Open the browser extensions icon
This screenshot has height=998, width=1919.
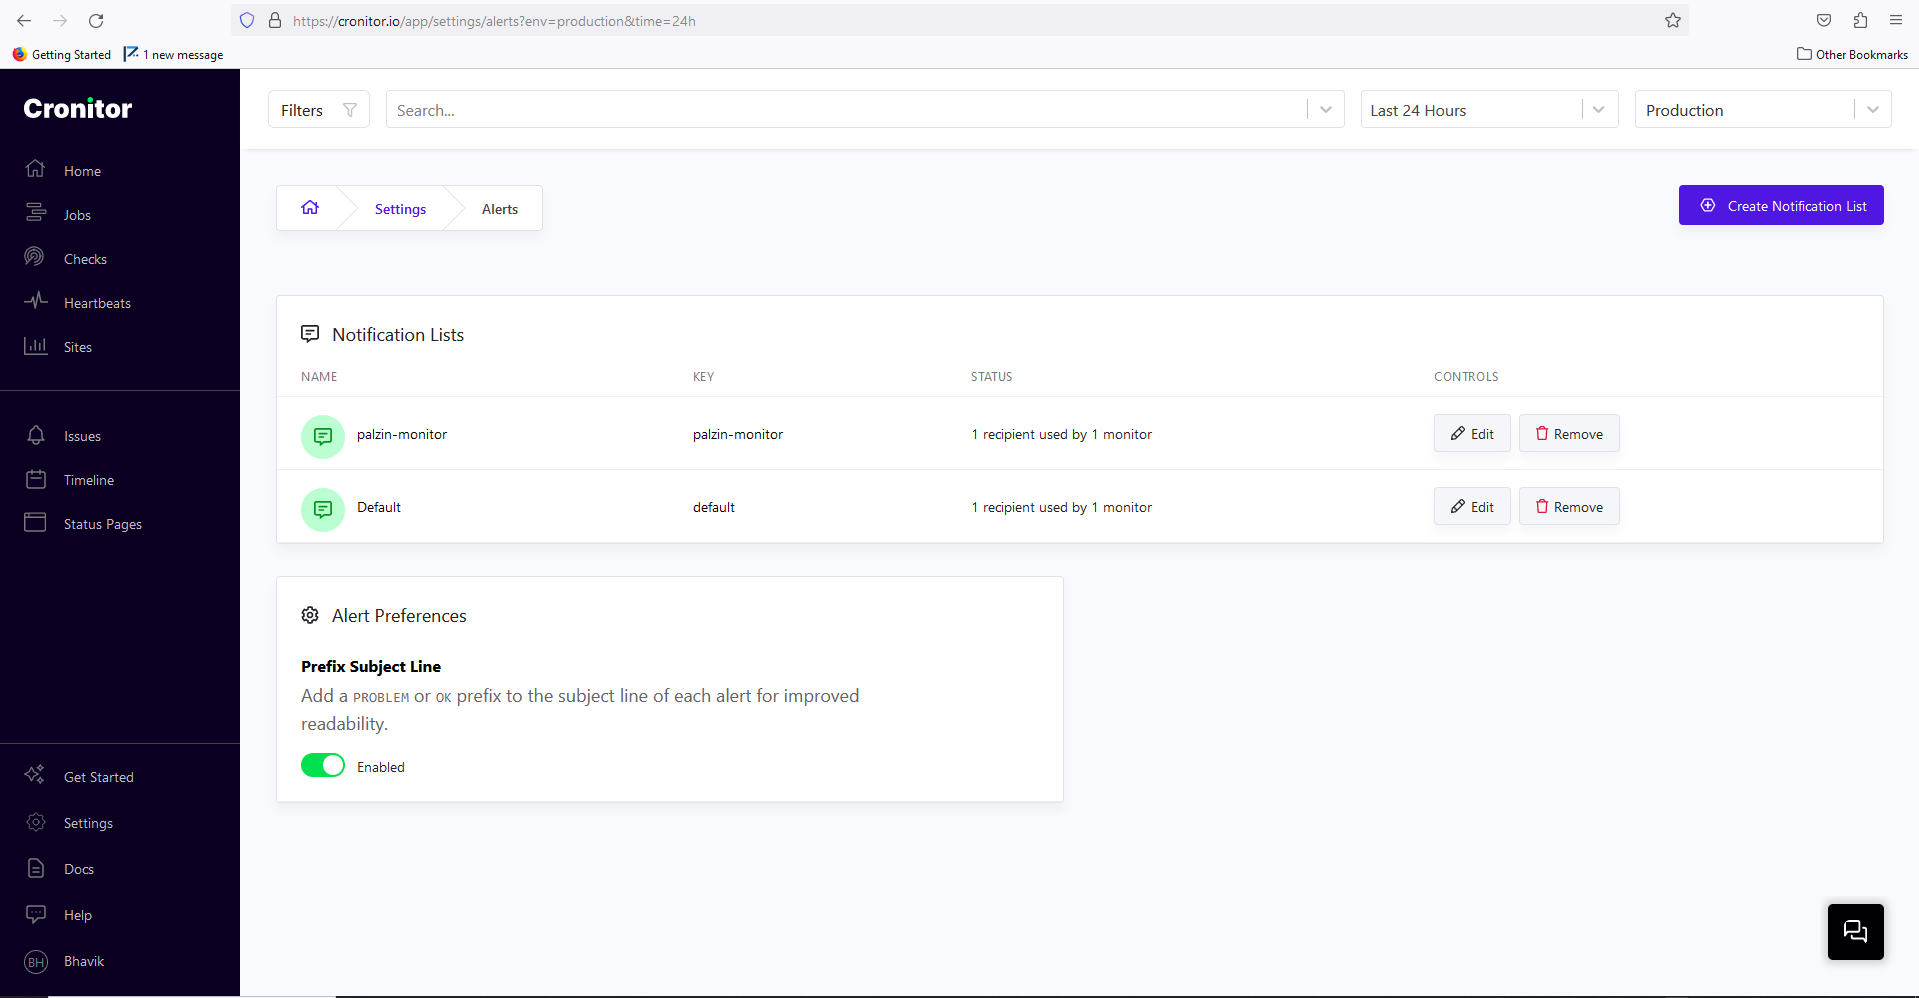pyautogui.click(x=1860, y=20)
